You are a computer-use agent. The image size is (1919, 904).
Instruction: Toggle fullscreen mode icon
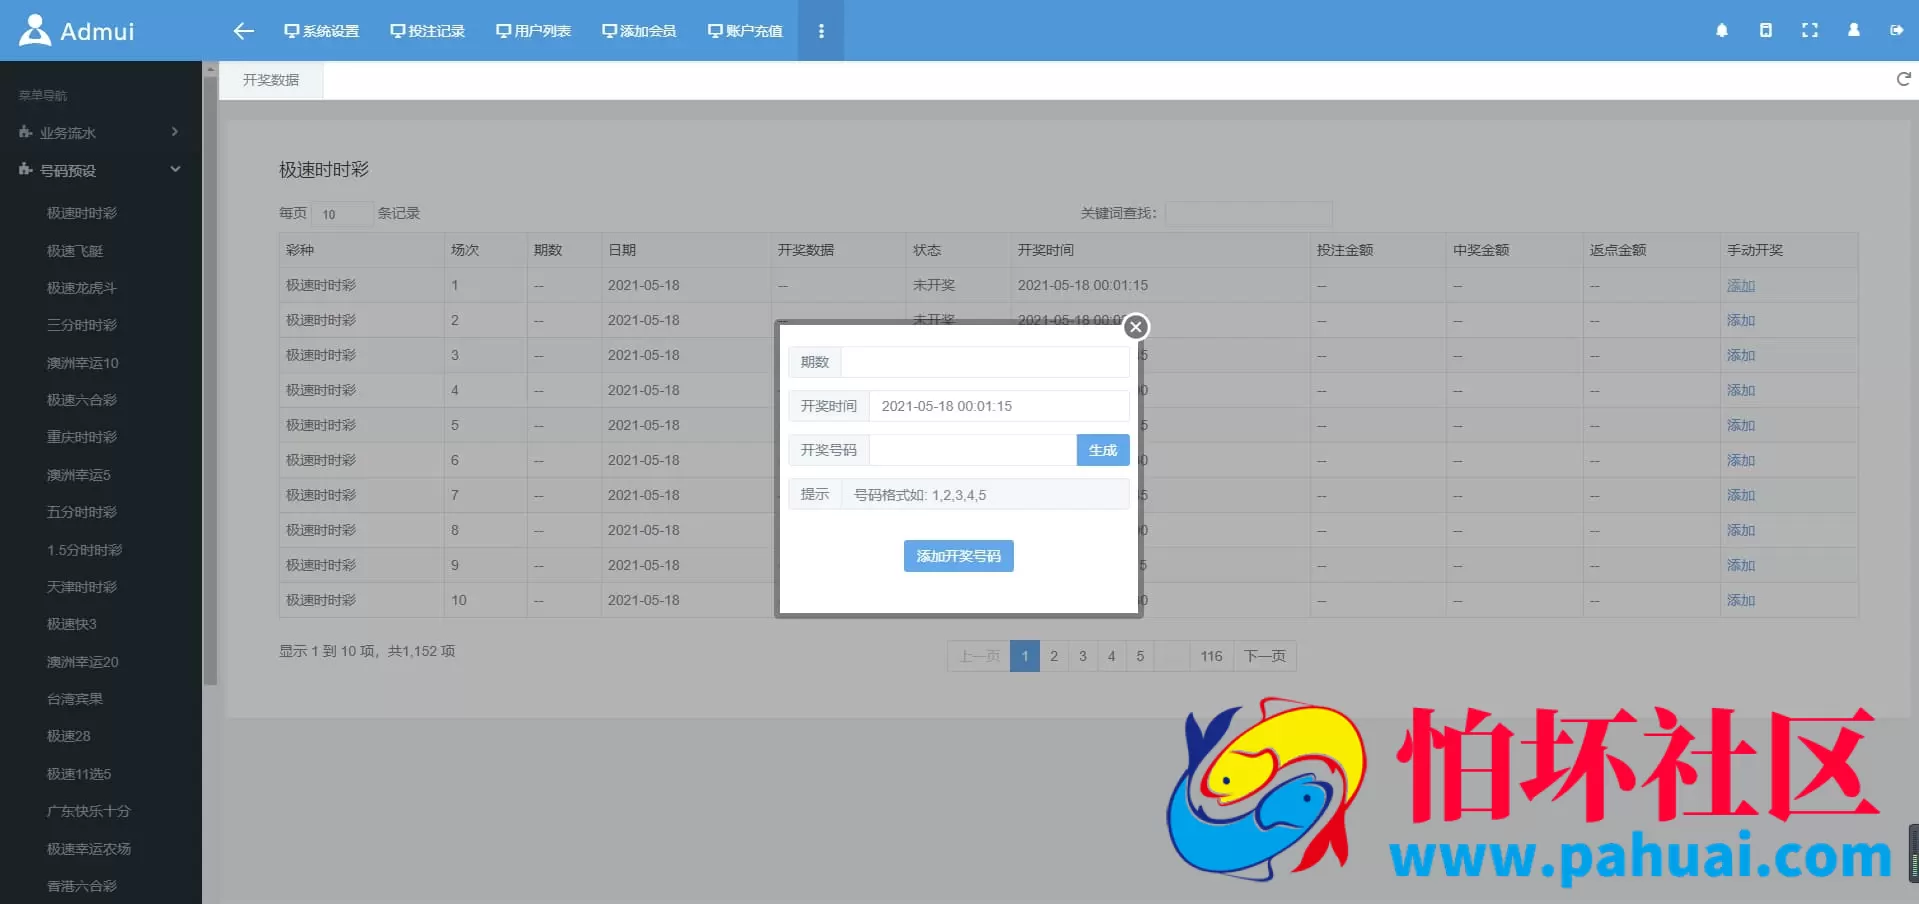click(x=1809, y=31)
